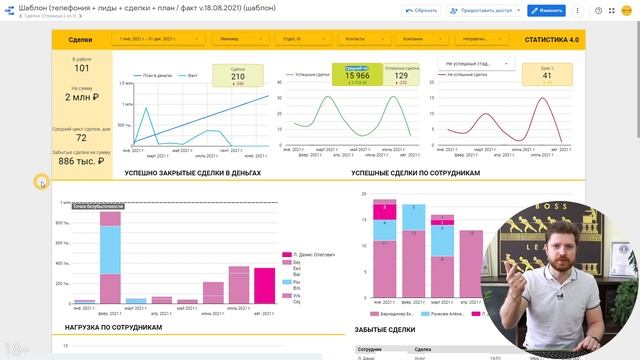
Task: Click Успешные сделки по сотрудникам heading
Action: point(416,173)
